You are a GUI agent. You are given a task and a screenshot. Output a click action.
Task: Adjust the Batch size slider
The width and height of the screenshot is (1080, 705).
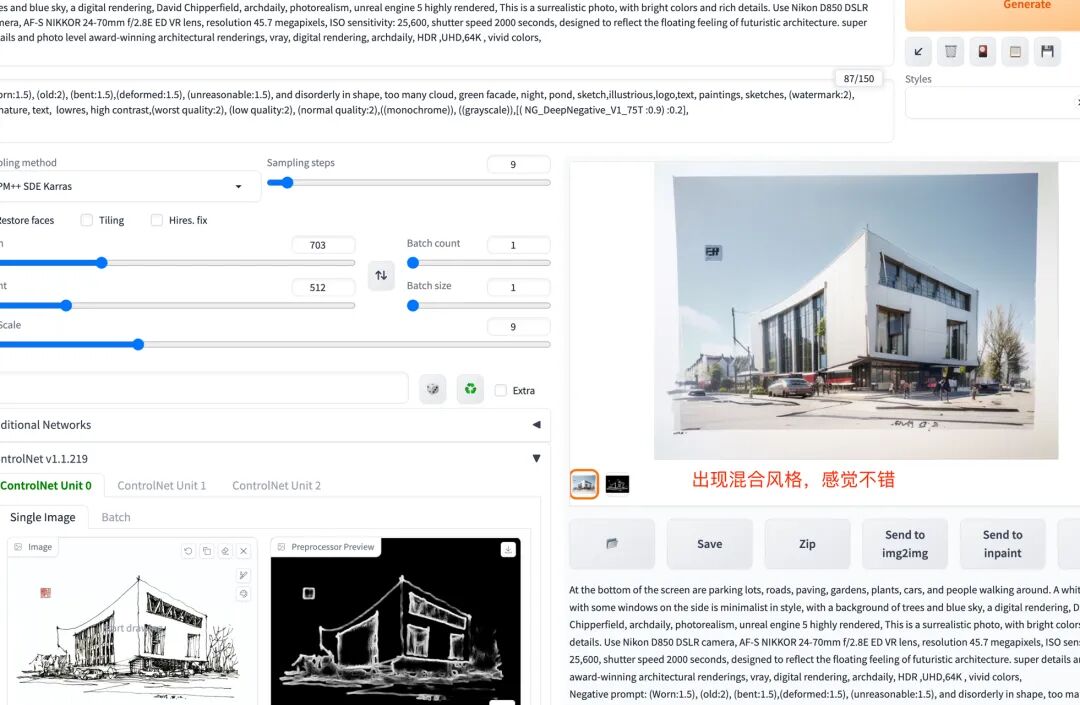[x=479, y=305]
